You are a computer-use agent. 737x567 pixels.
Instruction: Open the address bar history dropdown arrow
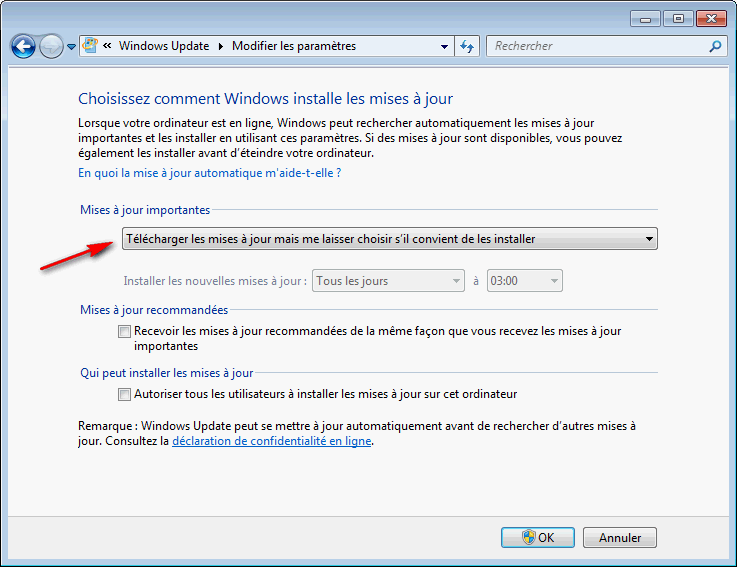coord(444,47)
